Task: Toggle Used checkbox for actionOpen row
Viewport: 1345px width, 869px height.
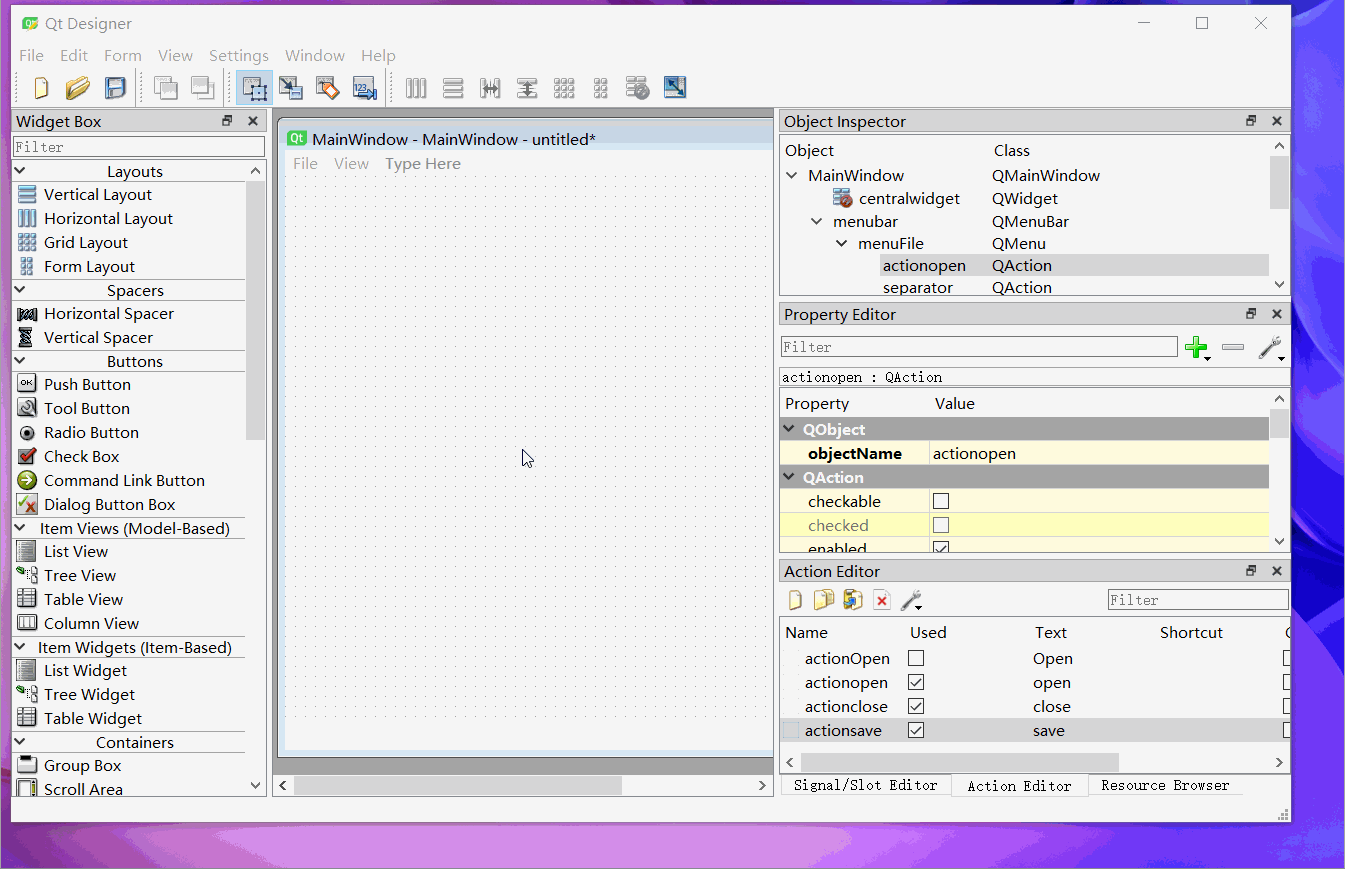Action: click(916, 658)
